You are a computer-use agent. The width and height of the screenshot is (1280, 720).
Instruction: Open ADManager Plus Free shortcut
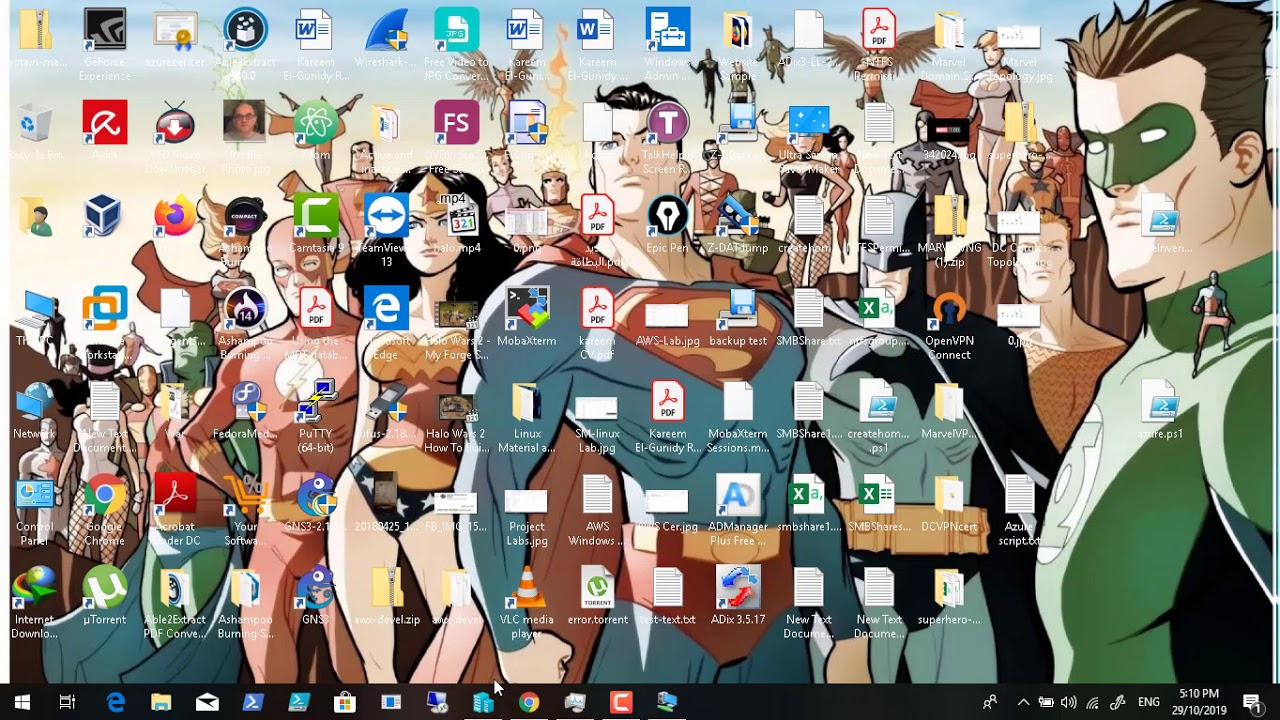pos(738,495)
